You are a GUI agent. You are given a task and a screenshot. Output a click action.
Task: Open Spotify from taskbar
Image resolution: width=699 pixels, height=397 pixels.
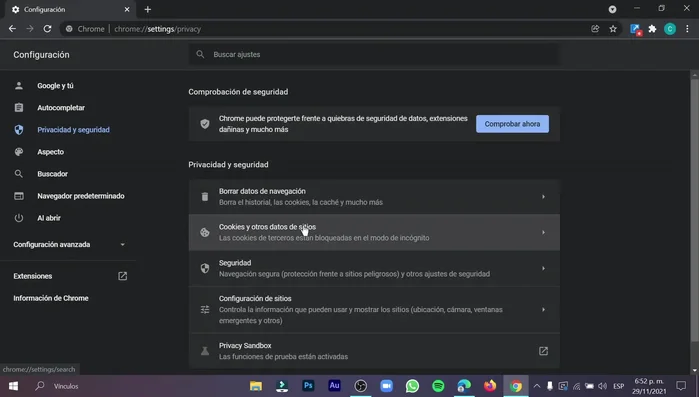click(x=438, y=386)
